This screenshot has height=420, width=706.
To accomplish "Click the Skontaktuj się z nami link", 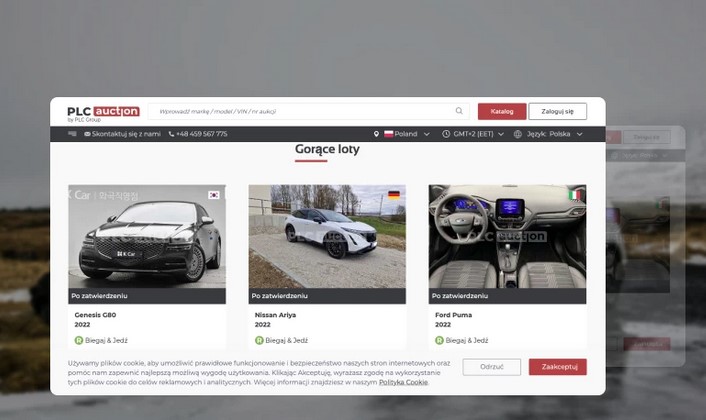I will tap(126, 134).
